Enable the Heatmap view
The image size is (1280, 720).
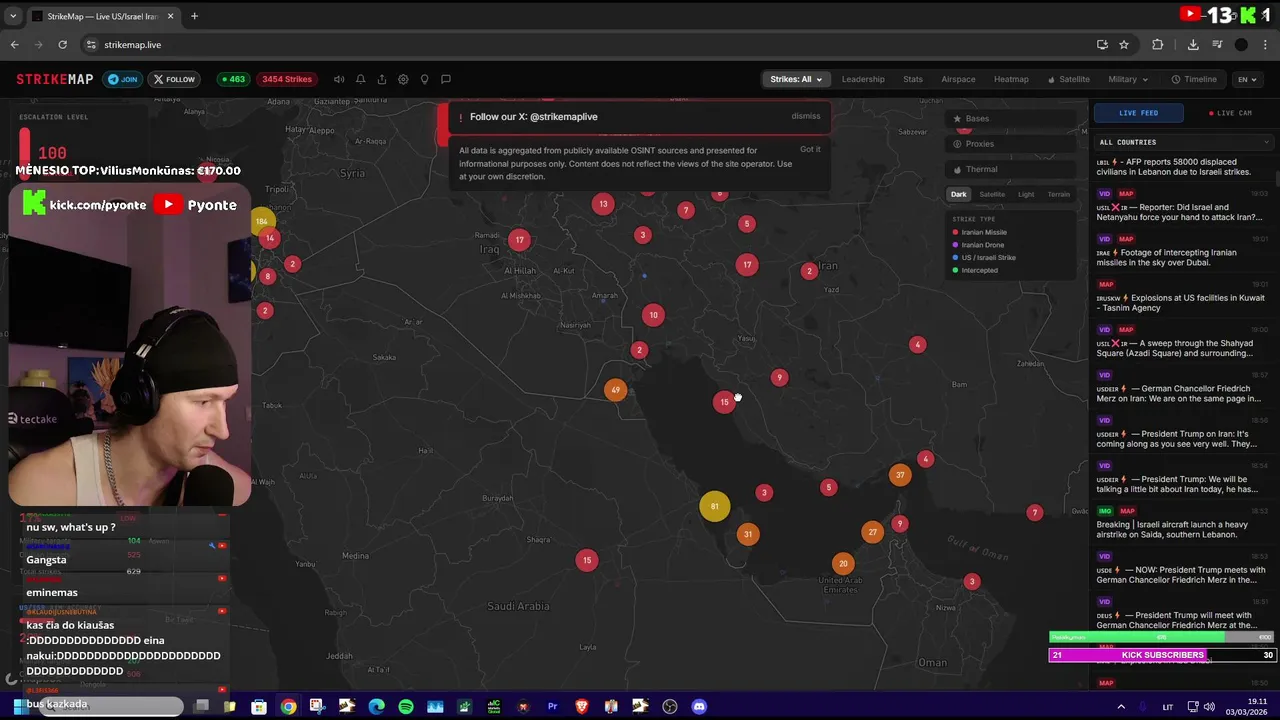pyautogui.click(x=1011, y=79)
